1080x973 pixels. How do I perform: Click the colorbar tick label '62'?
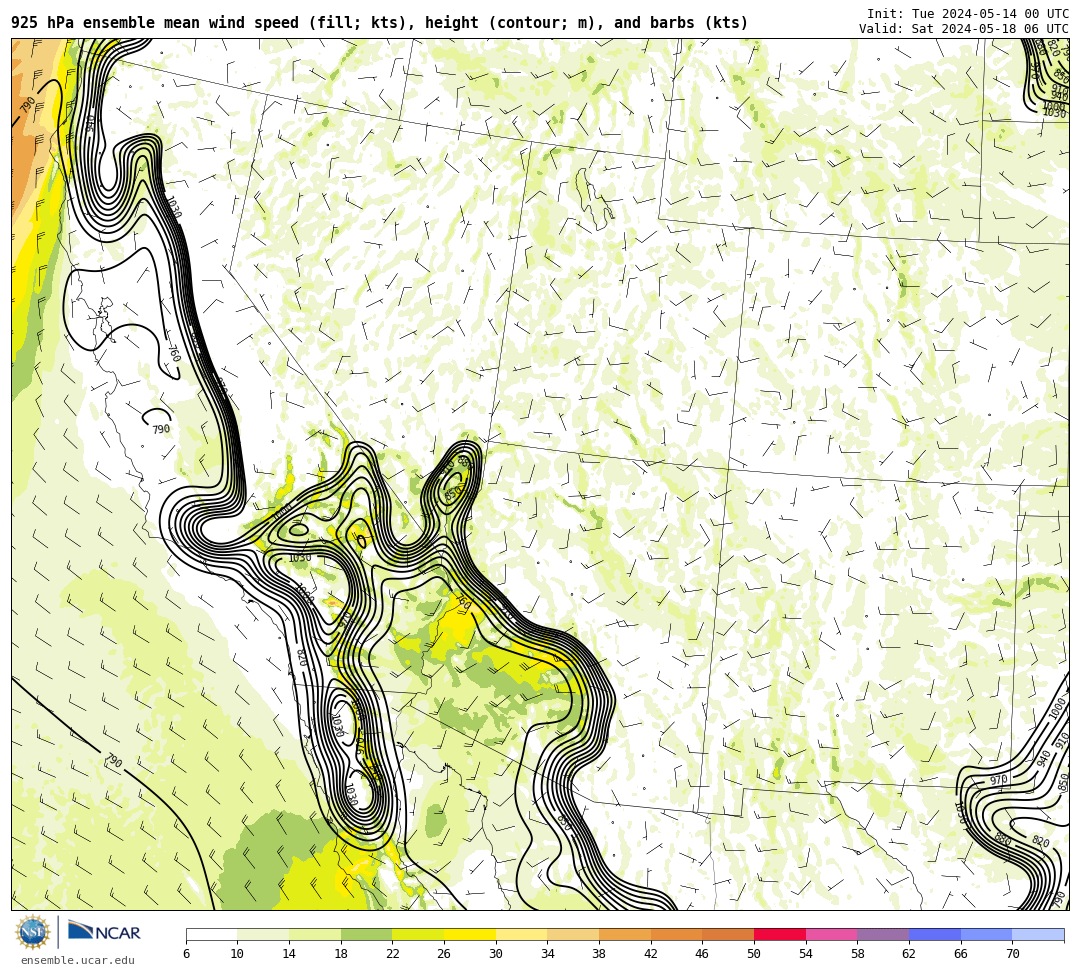(909, 954)
